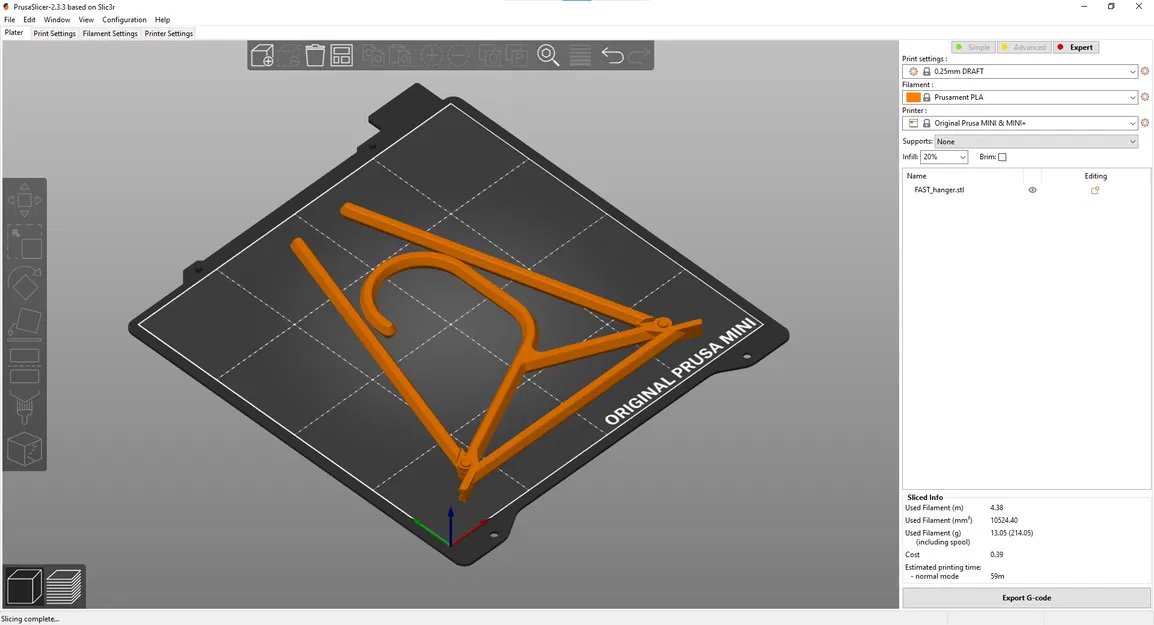This screenshot has width=1154, height=625.
Task: Toggle the Brim checkbox
Action: [1002, 157]
